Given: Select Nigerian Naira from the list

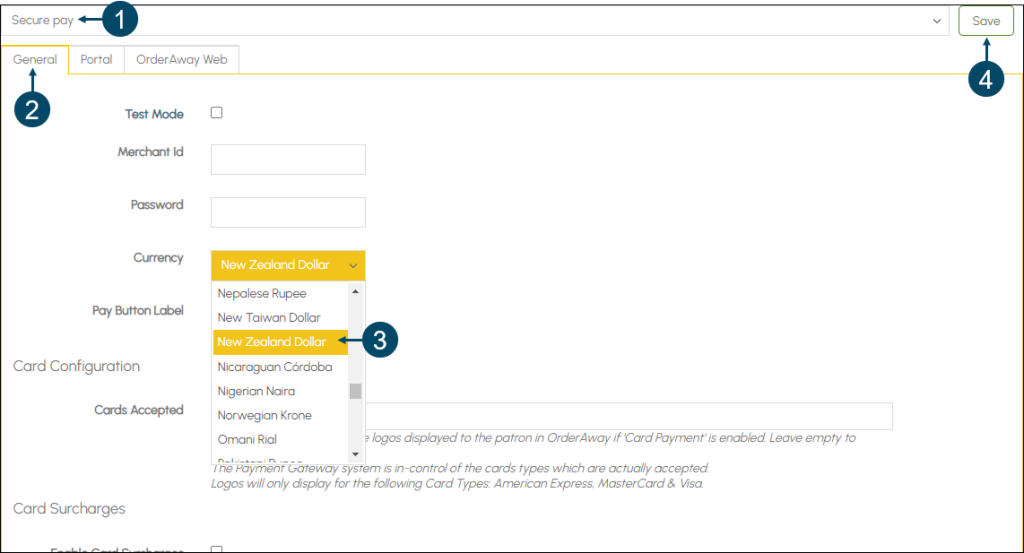Looking at the screenshot, I should (x=256, y=391).
